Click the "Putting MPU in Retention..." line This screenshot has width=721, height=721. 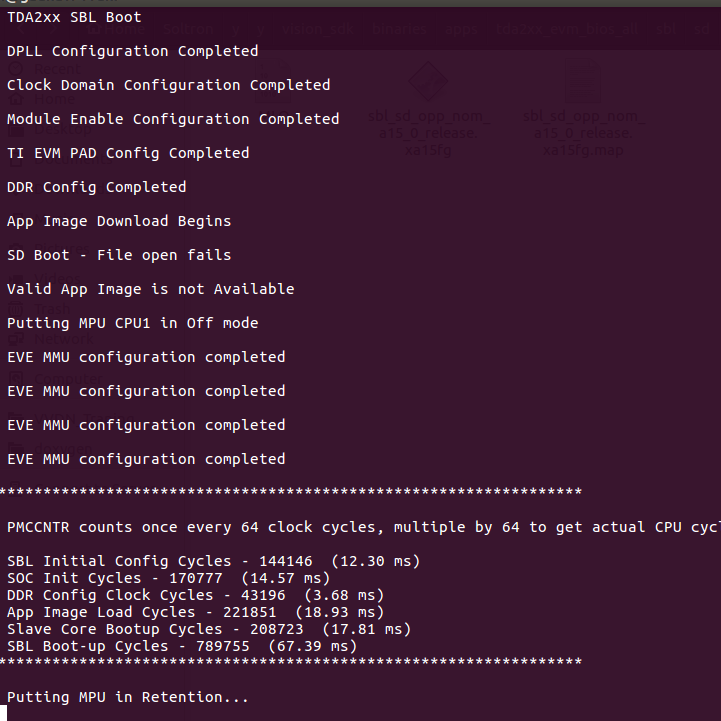pyautogui.click(x=127, y=697)
